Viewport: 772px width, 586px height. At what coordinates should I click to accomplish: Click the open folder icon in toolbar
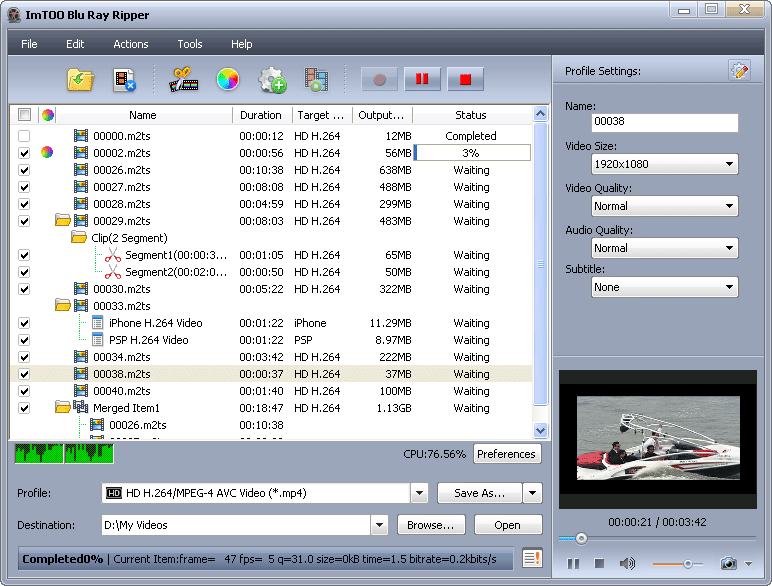tap(80, 80)
